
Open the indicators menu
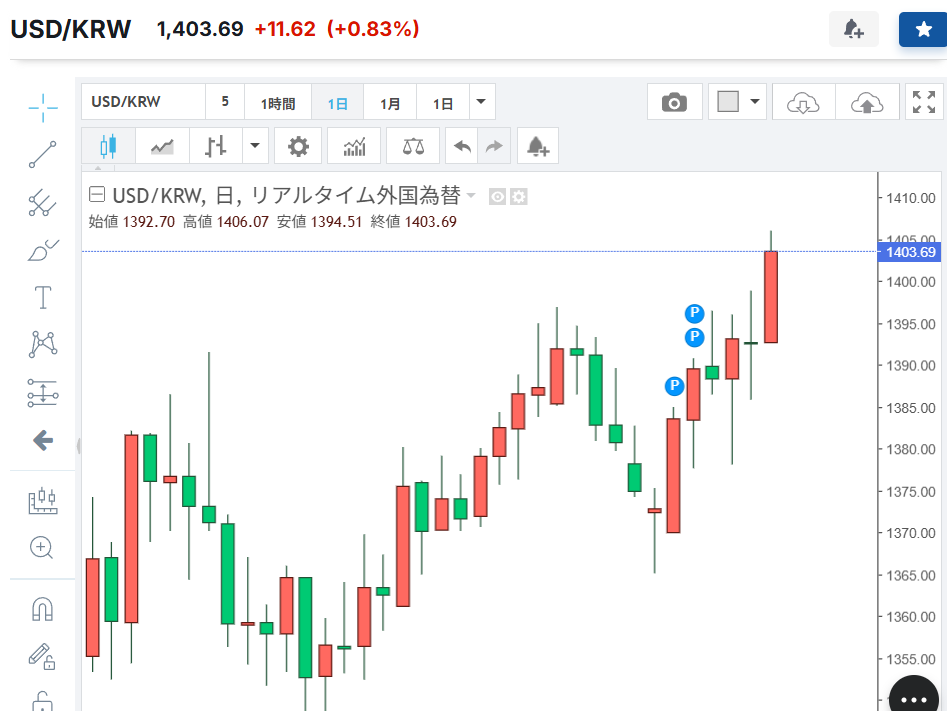point(354,146)
